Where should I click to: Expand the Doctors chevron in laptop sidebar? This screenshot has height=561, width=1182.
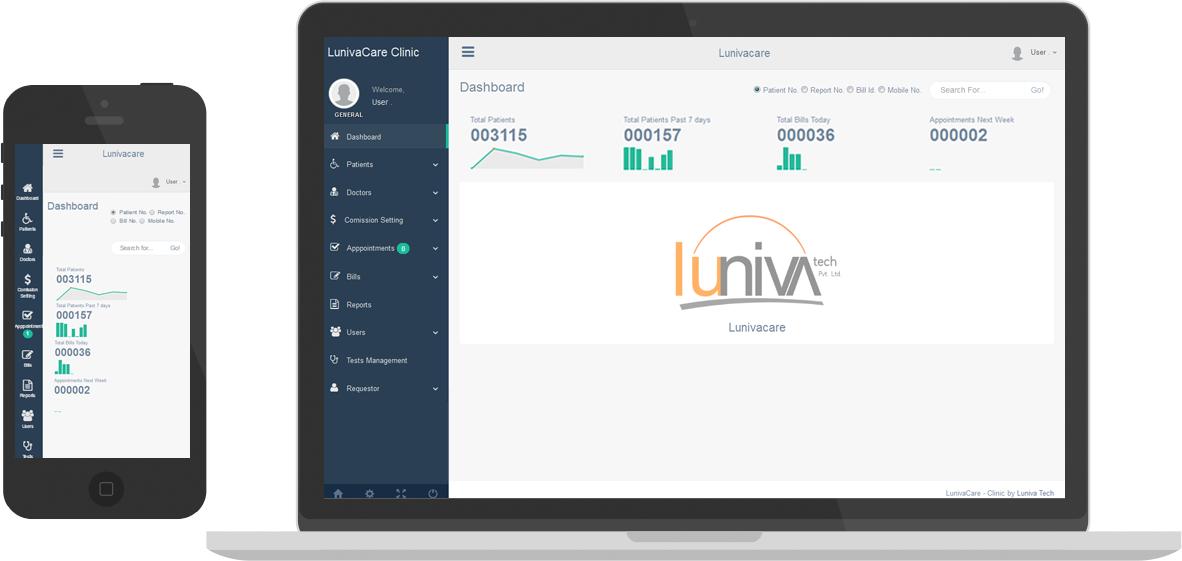(x=436, y=193)
